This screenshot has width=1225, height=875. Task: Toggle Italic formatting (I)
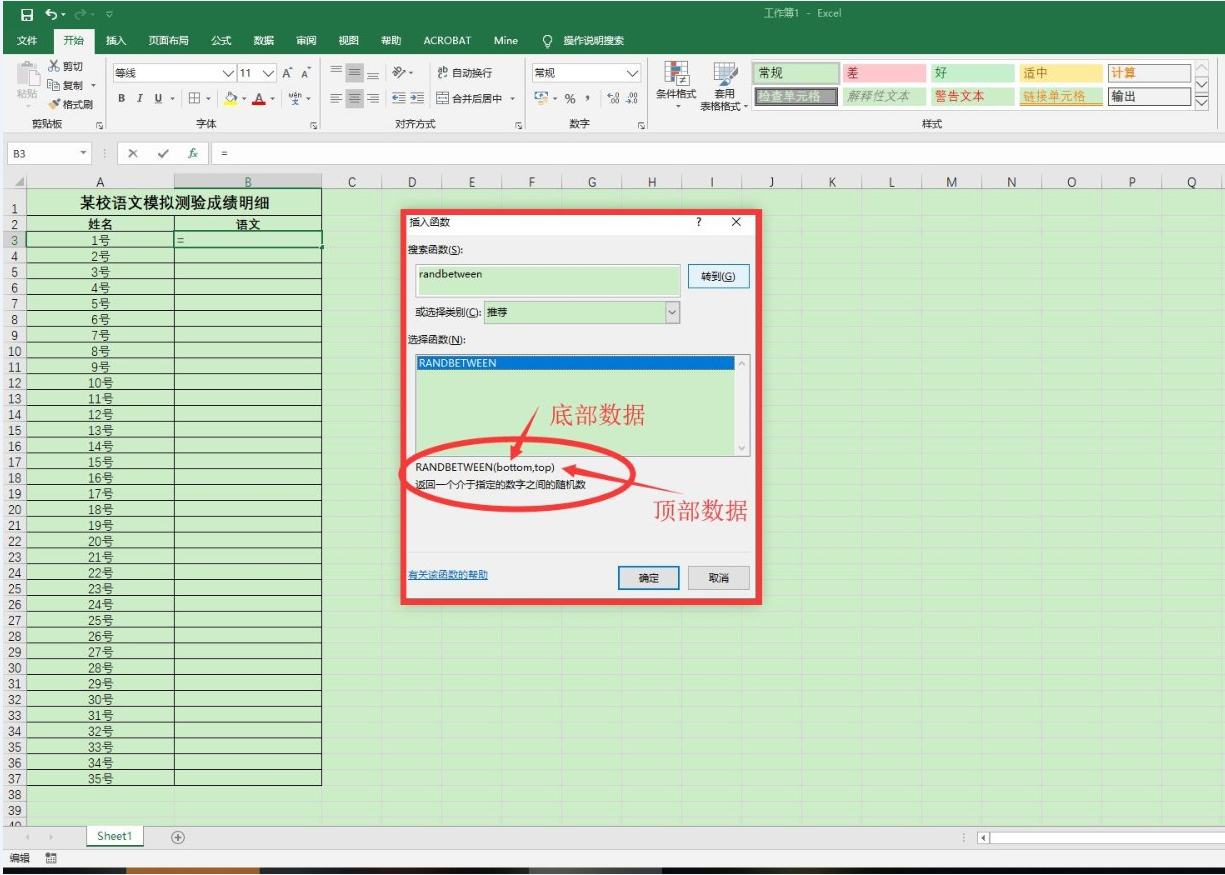140,98
